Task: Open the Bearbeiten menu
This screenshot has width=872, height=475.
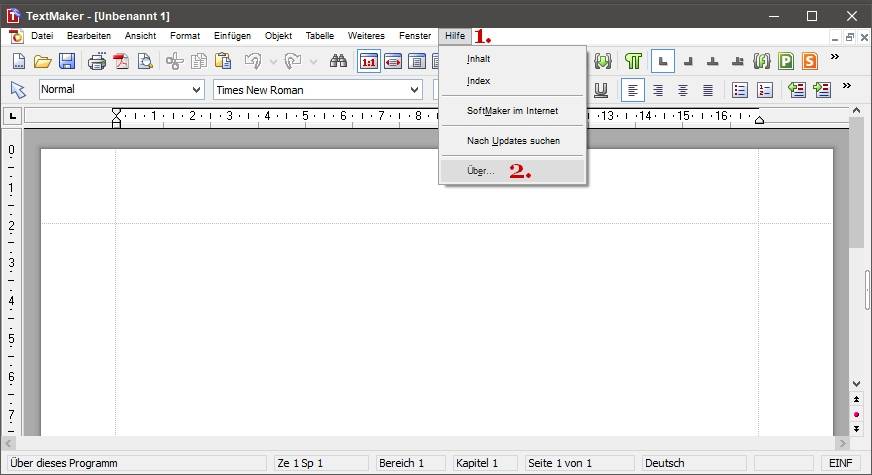Action: pos(89,36)
